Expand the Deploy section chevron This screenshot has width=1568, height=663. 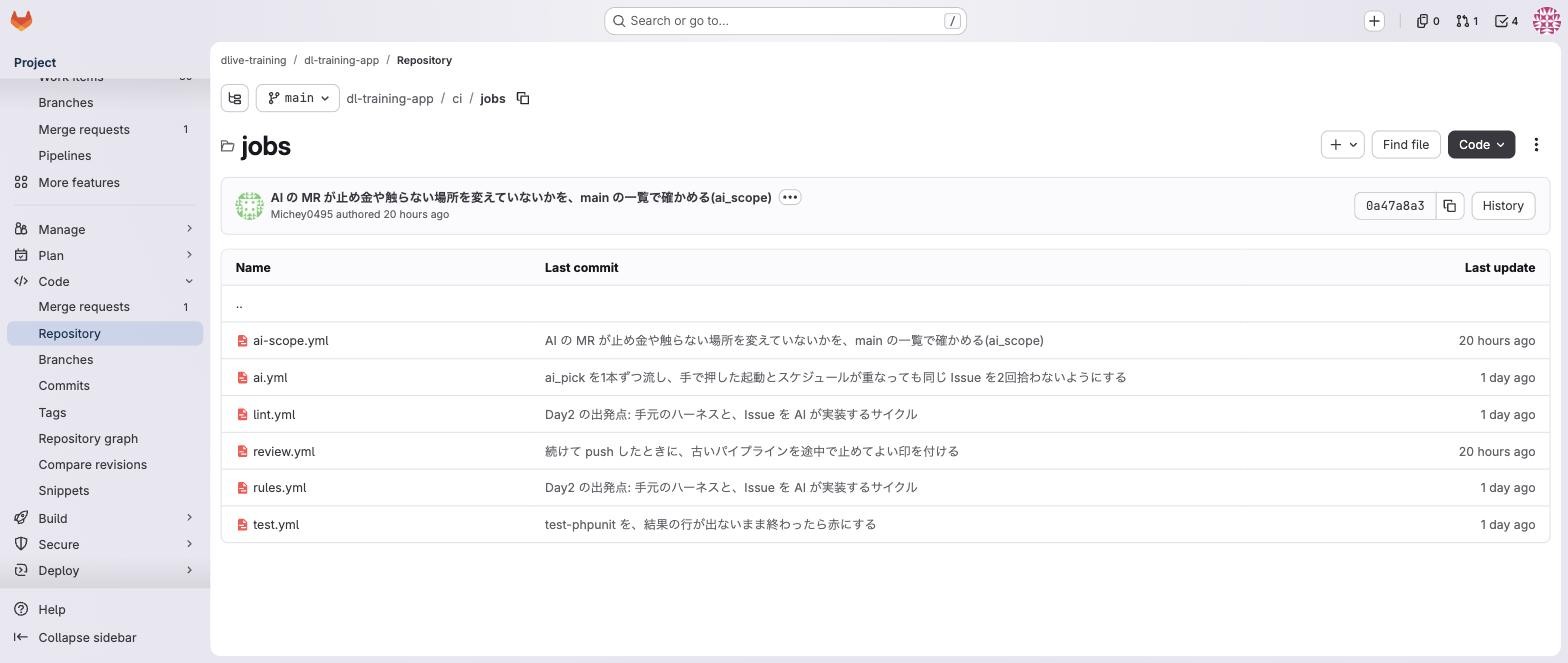coord(189,570)
